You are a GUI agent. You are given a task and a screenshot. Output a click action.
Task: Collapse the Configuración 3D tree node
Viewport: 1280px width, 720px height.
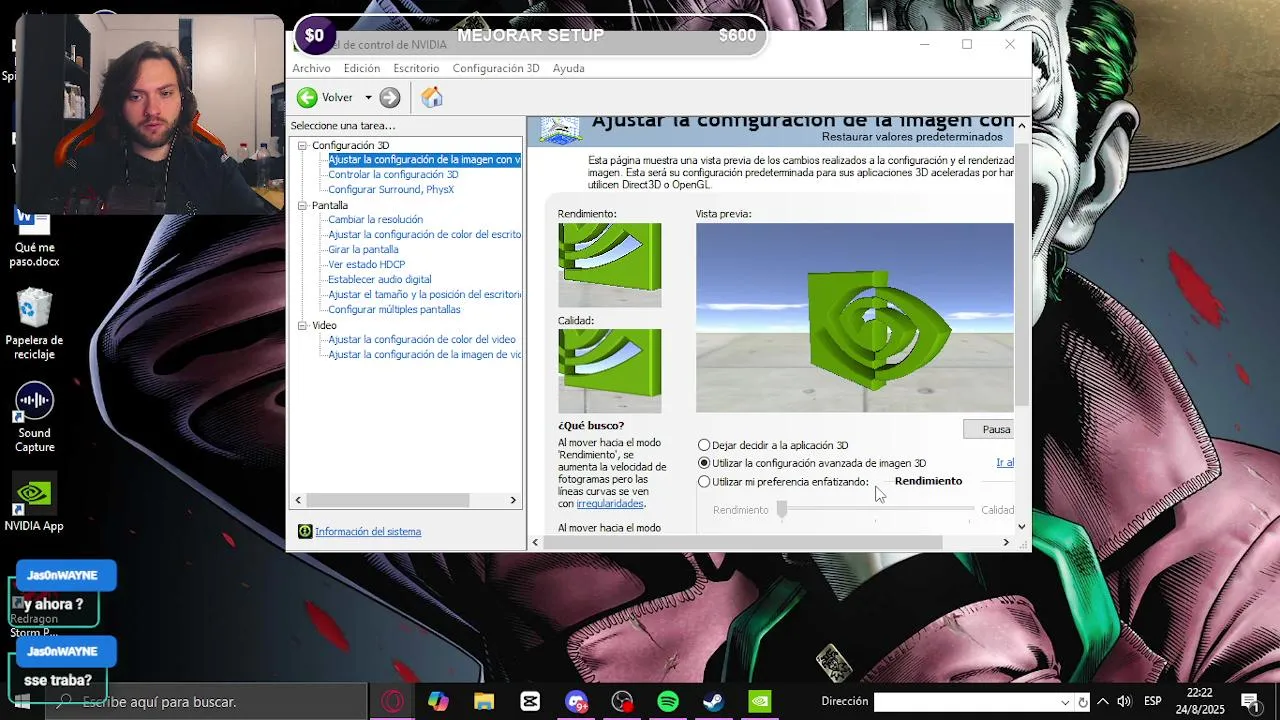pos(304,145)
